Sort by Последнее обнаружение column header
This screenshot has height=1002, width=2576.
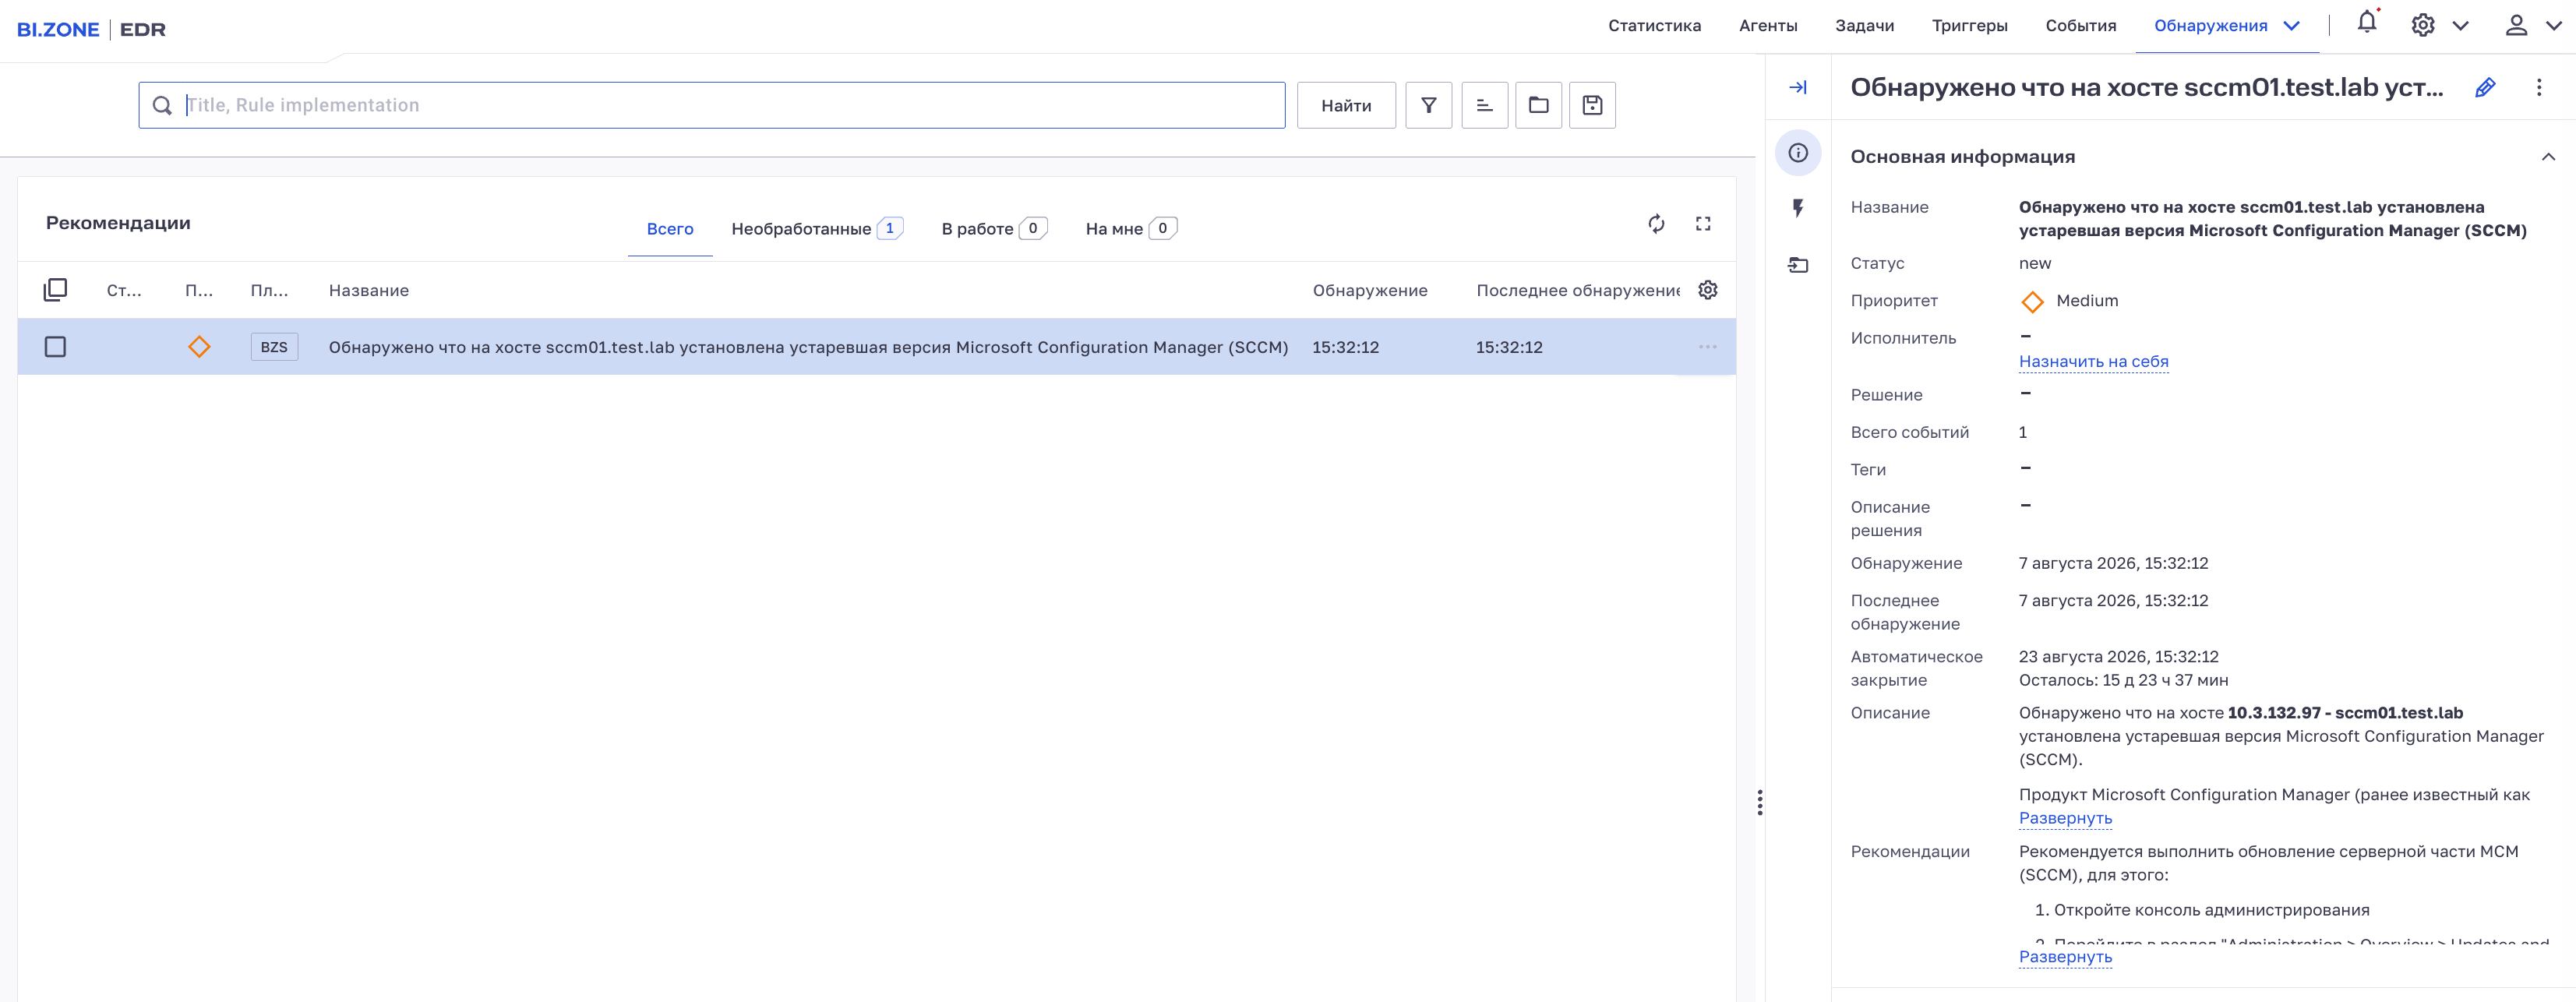(x=1578, y=291)
